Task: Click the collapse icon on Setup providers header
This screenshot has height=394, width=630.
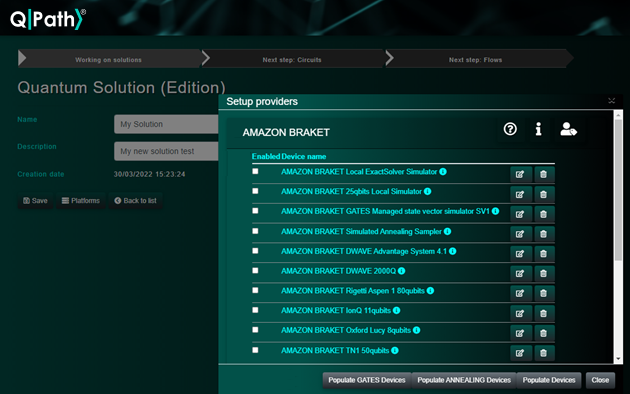Action: coord(612,101)
